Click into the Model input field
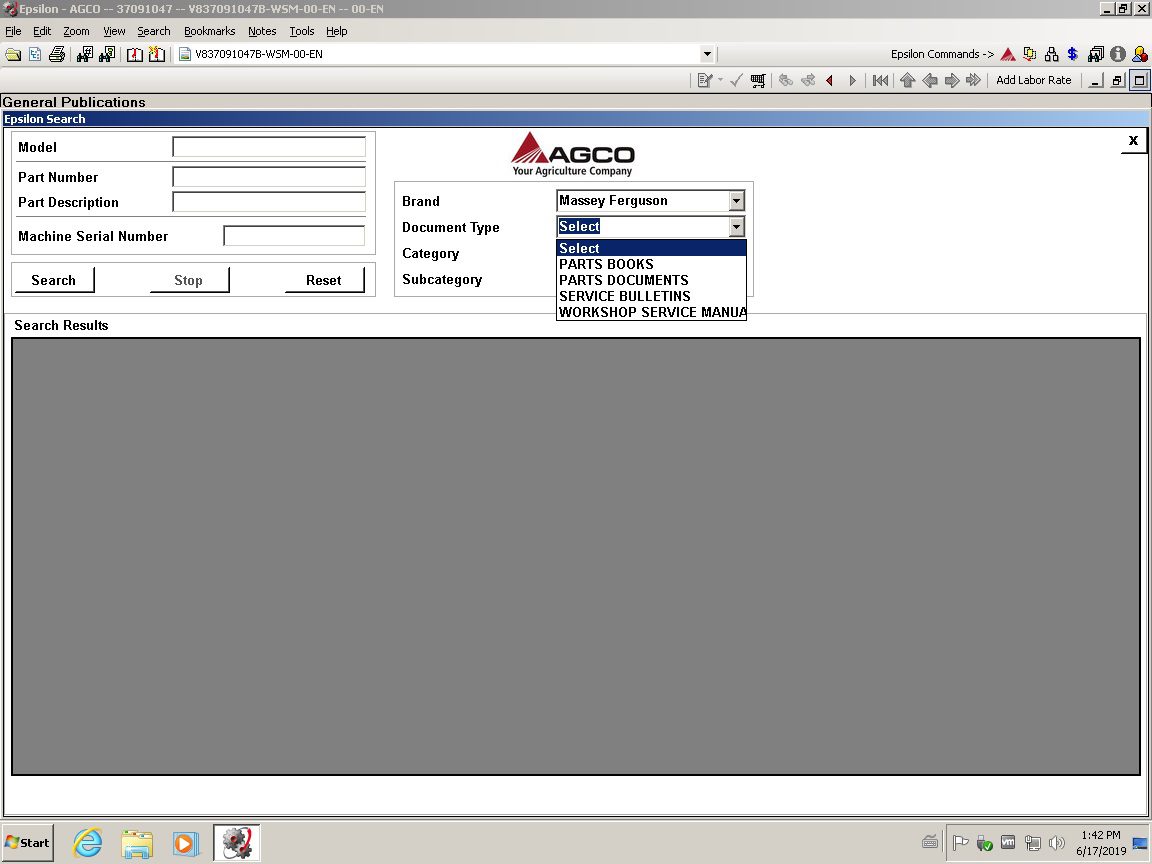The image size is (1152, 864). coord(269,147)
